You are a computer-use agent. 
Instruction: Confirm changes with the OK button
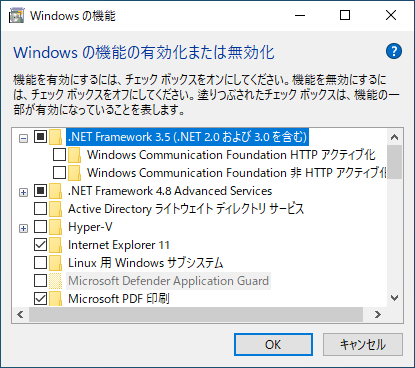coord(273,345)
